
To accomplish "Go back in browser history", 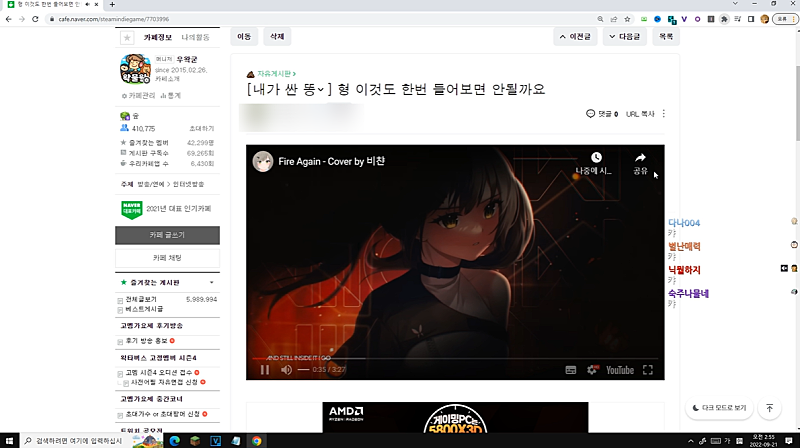I will pos(9,19).
